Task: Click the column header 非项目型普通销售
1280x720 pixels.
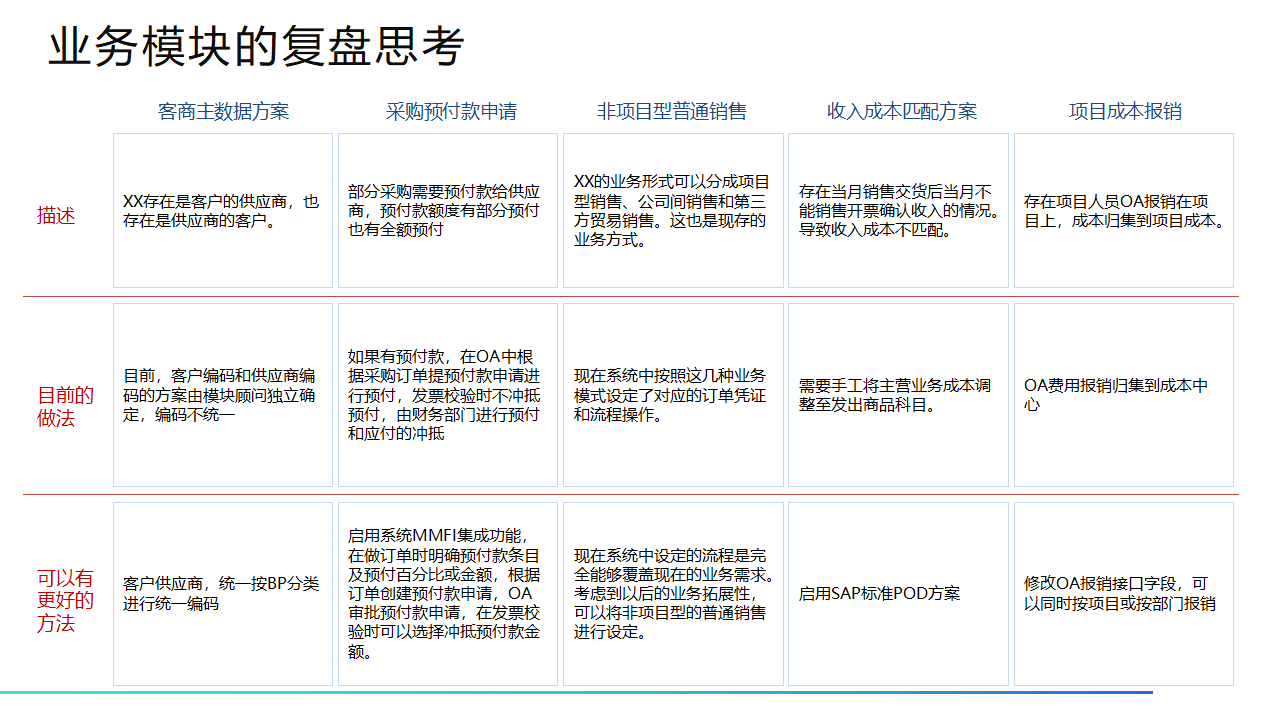Action: tap(672, 111)
